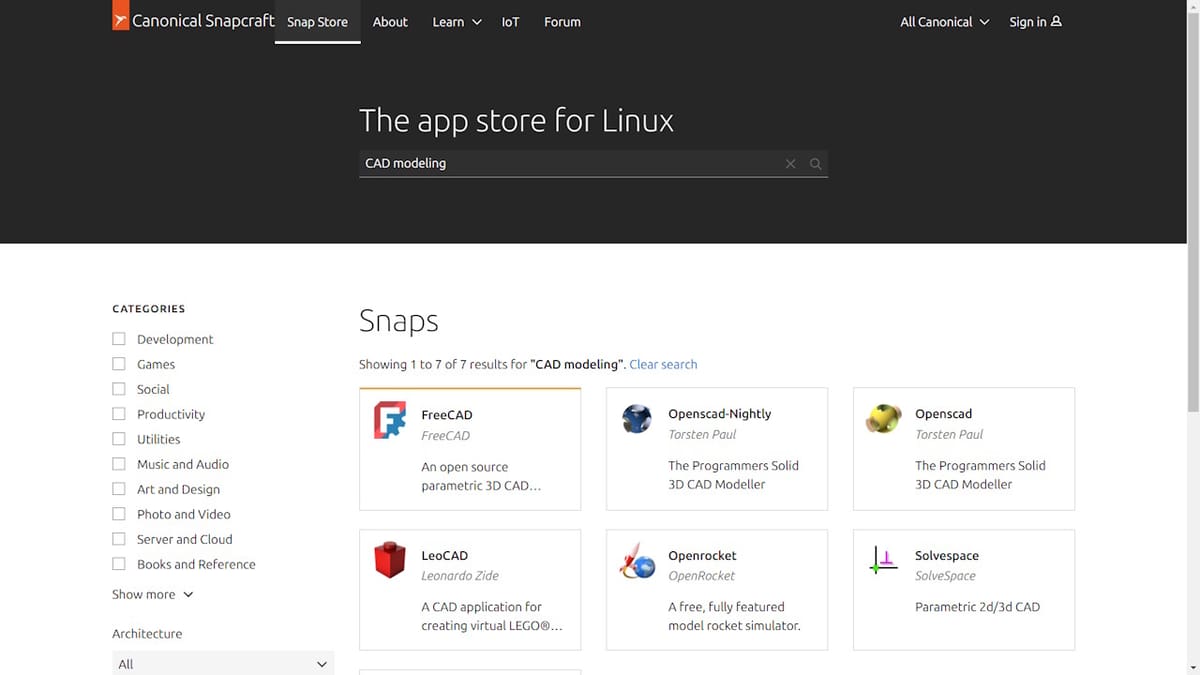This screenshot has height=675, width=1200.
Task: Open the FreeCAD snap title
Action: click(x=446, y=414)
